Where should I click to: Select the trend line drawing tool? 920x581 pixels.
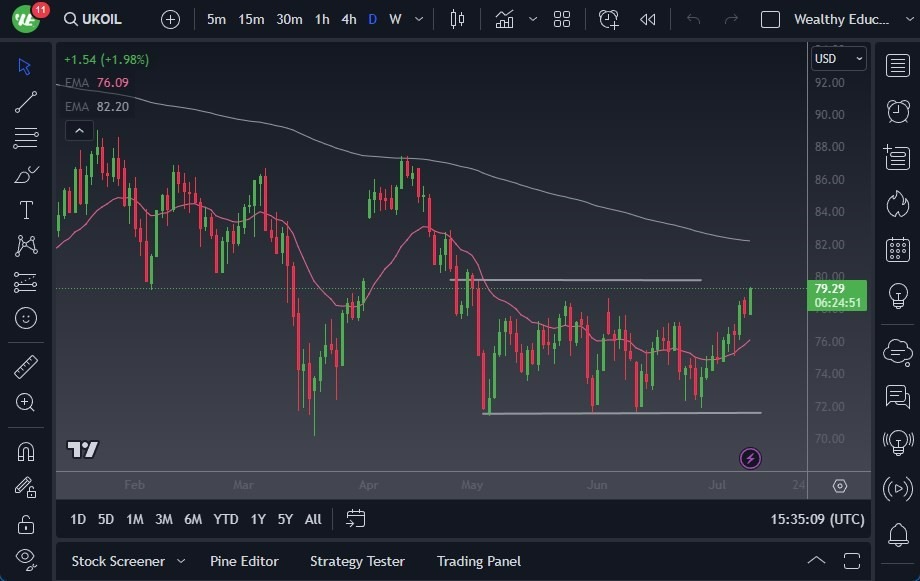(x=26, y=101)
